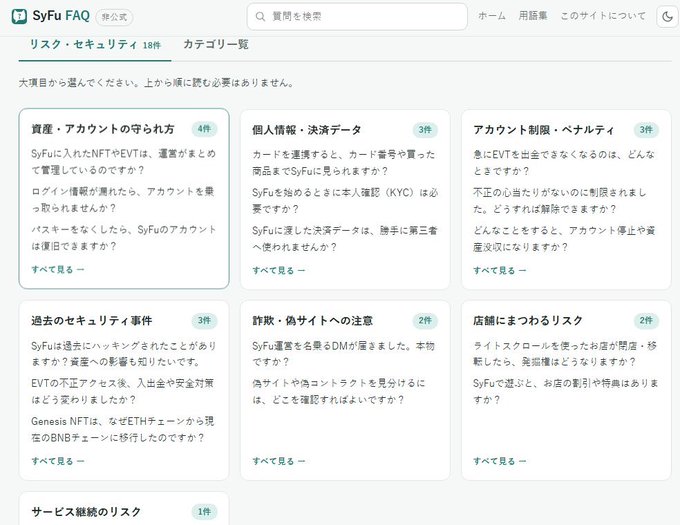This screenshot has height=525, width=680.
Task: Focus the 質問を検索 search field
Action: (x=357, y=16)
